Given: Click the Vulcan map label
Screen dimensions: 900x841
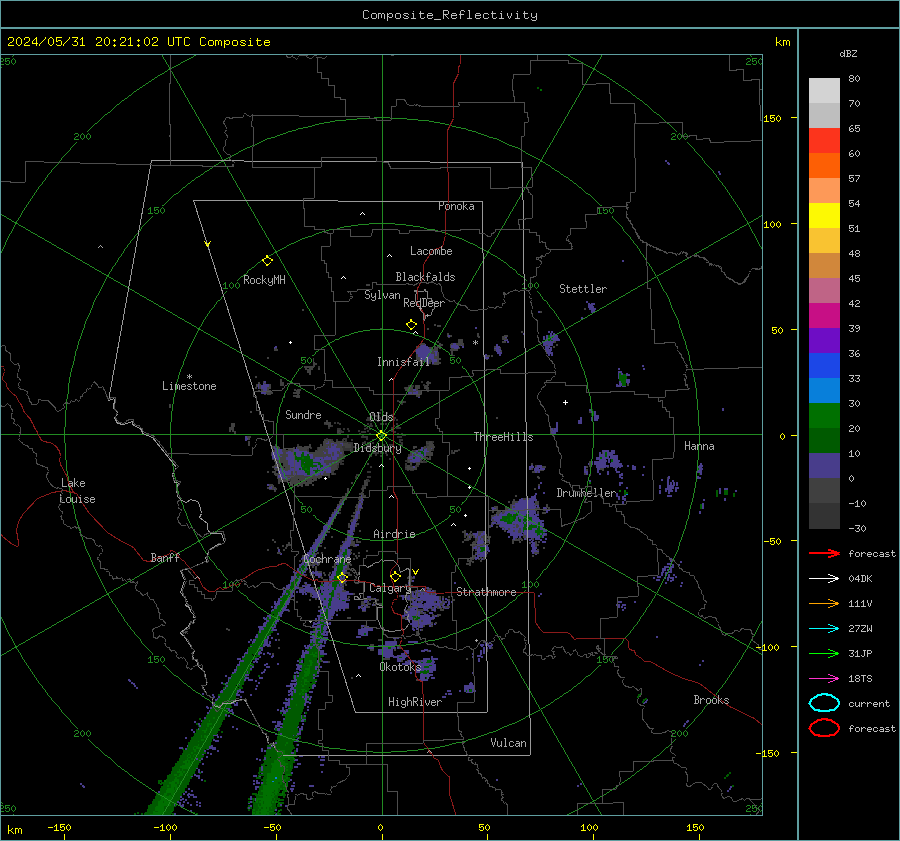Looking at the screenshot, I should (x=508, y=743).
